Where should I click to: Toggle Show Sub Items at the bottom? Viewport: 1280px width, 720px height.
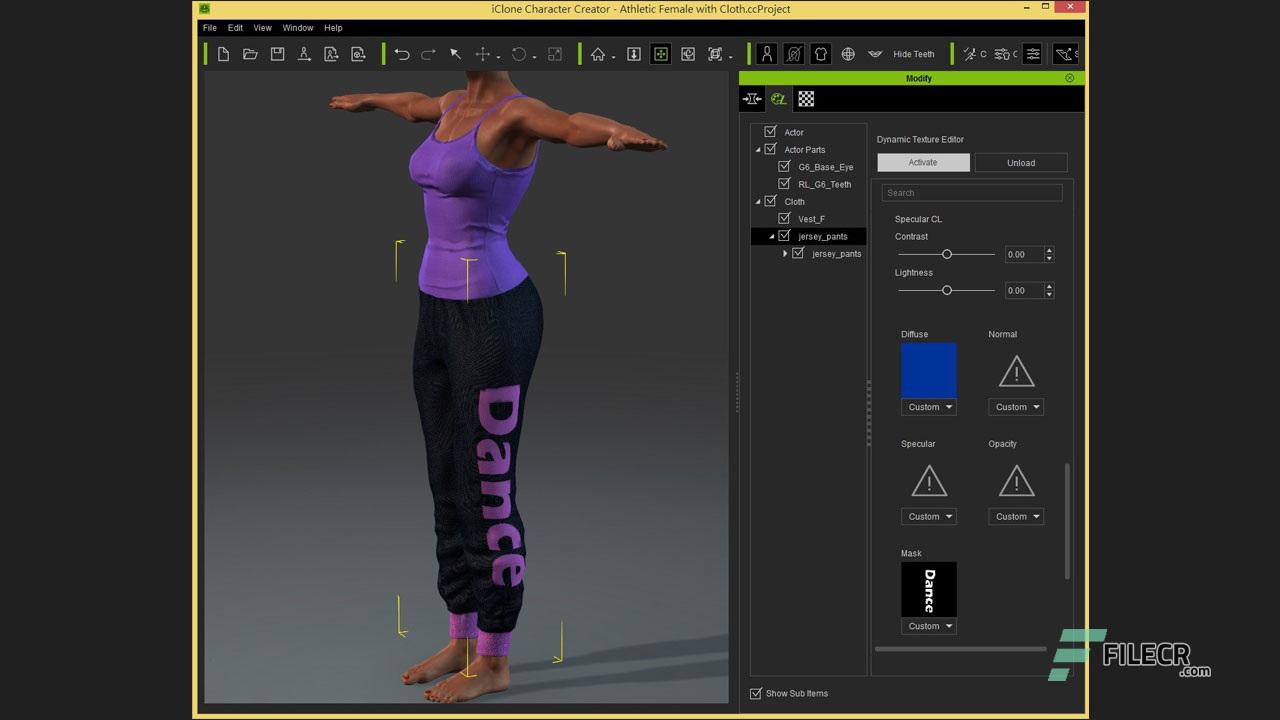757,693
